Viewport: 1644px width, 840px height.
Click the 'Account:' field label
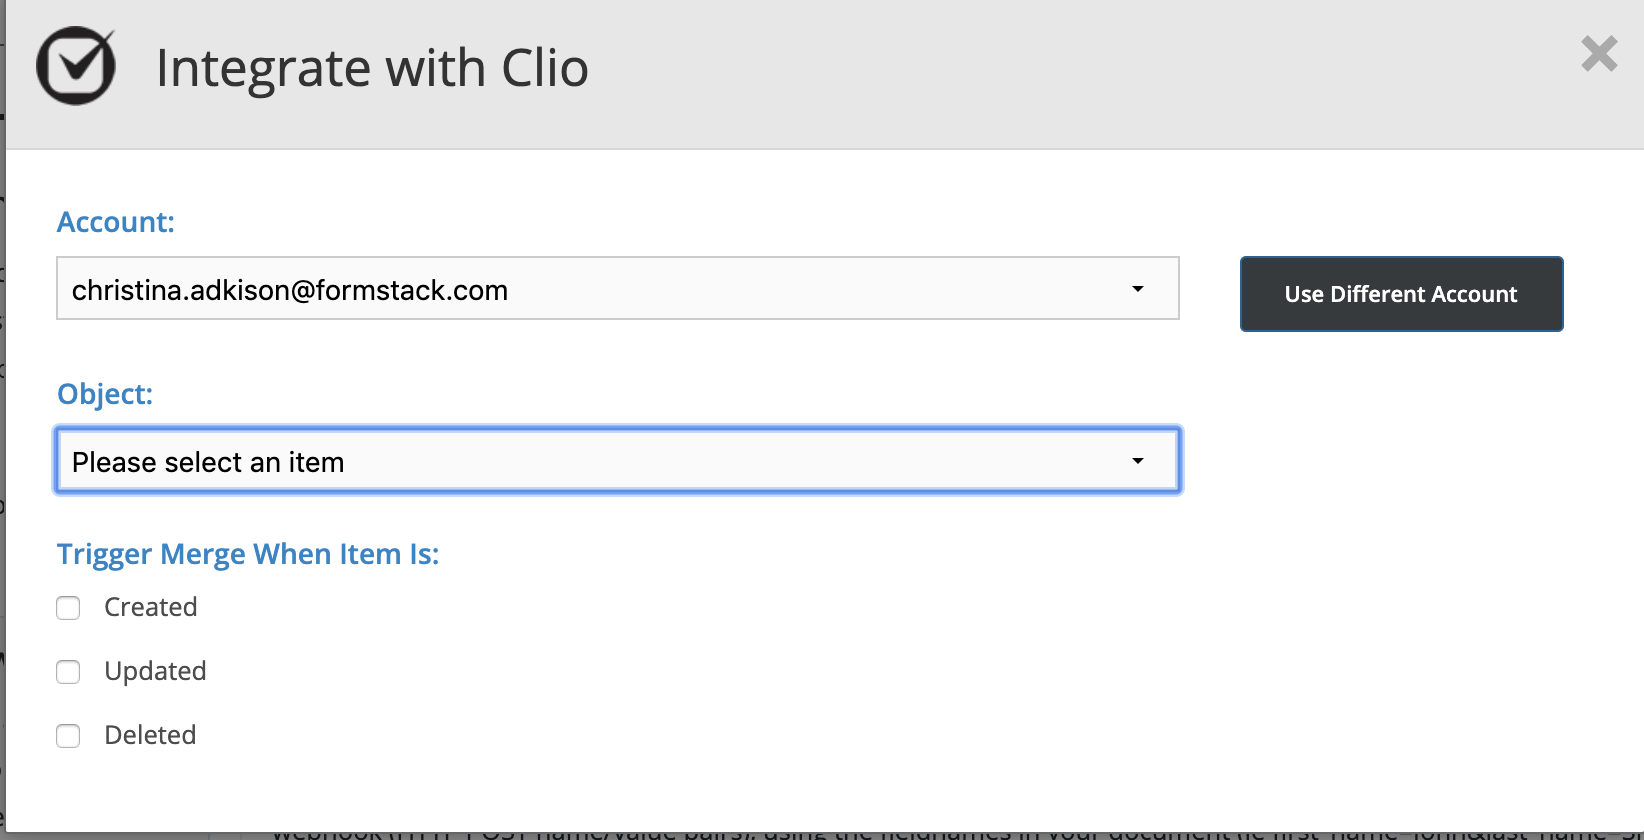point(116,222)
